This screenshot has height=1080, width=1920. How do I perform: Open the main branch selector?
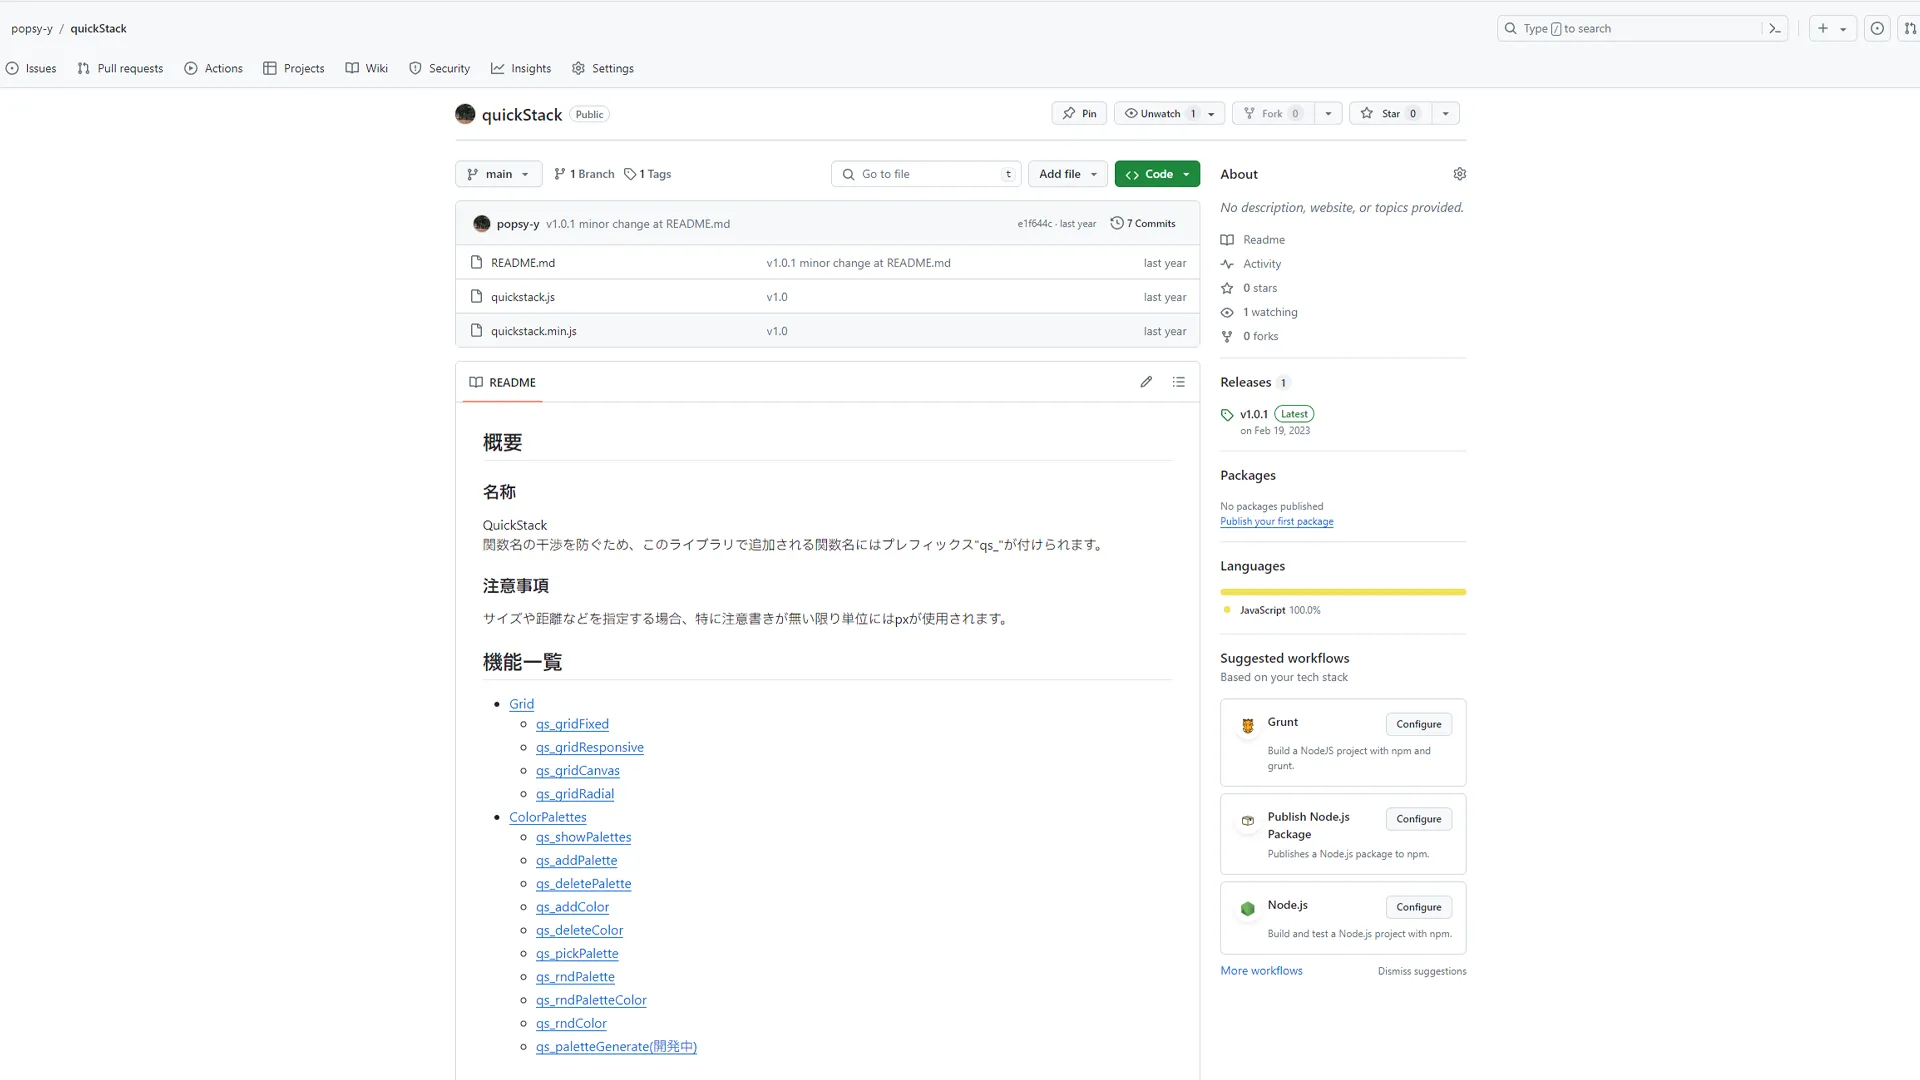(x=498, y=174)
